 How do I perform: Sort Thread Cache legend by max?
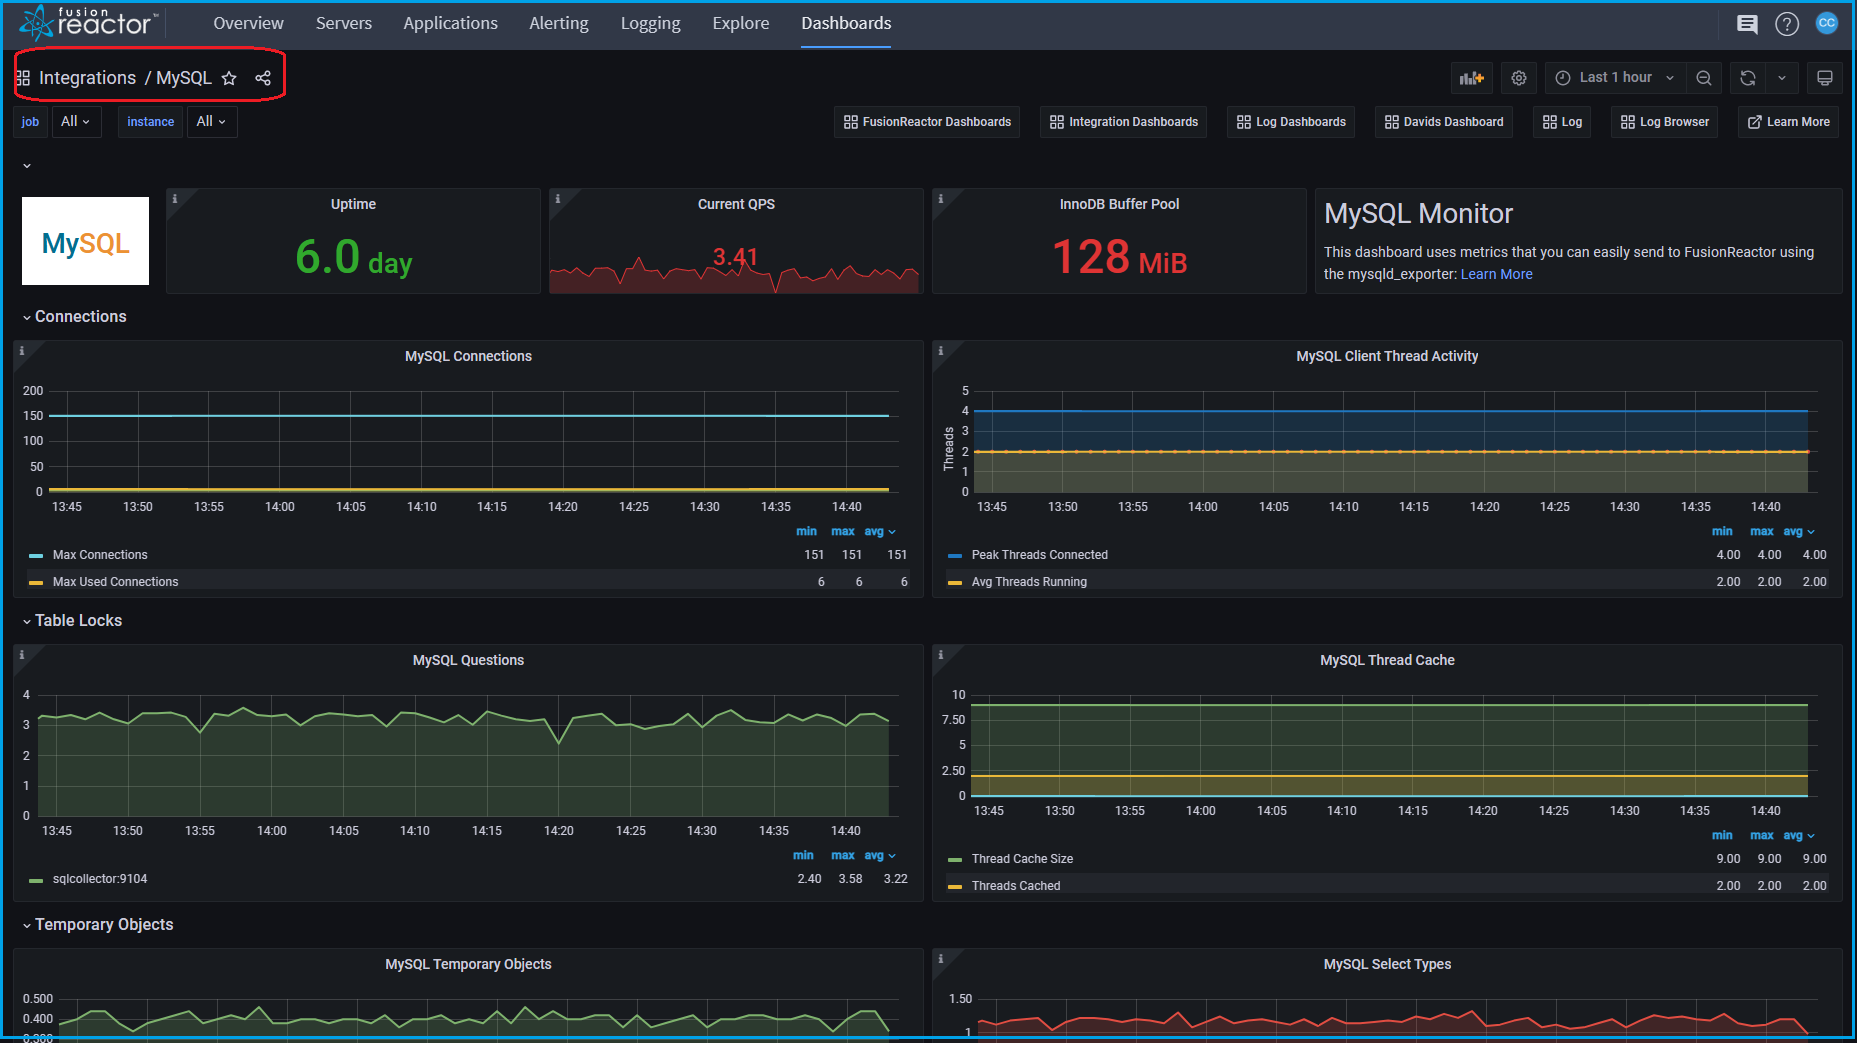click(x=1762, y=835)
